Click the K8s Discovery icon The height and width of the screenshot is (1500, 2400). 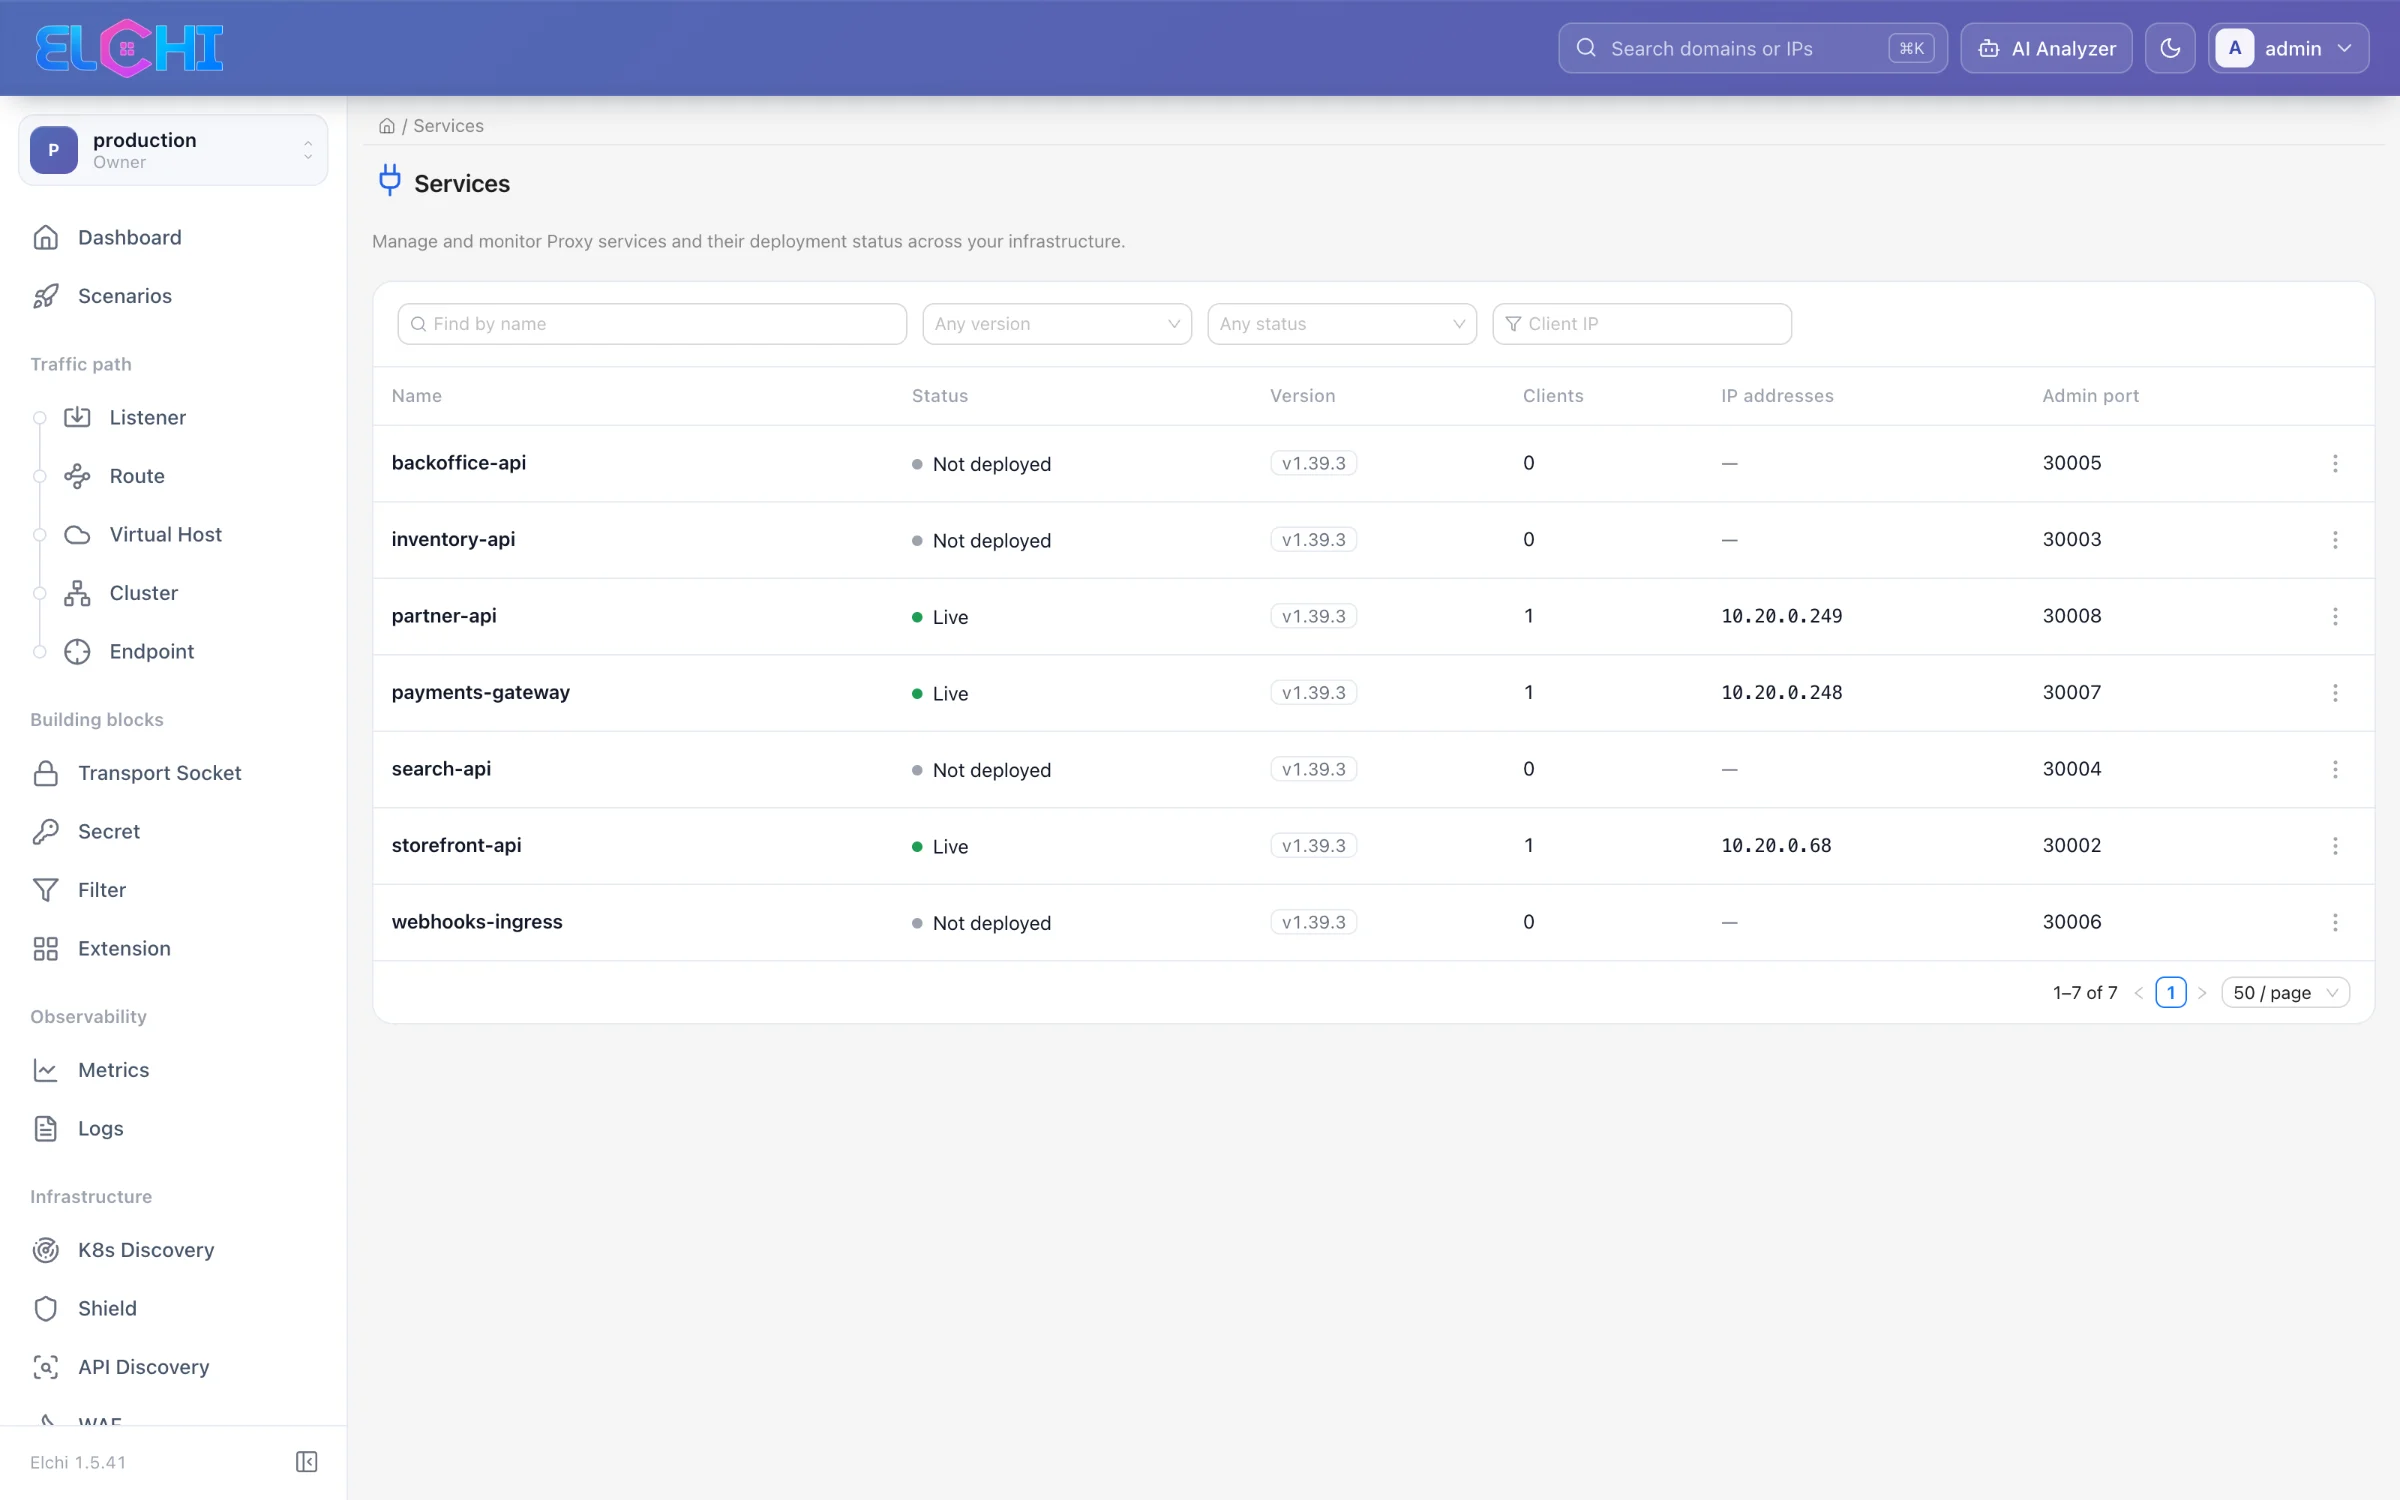tap(45, 1250)
